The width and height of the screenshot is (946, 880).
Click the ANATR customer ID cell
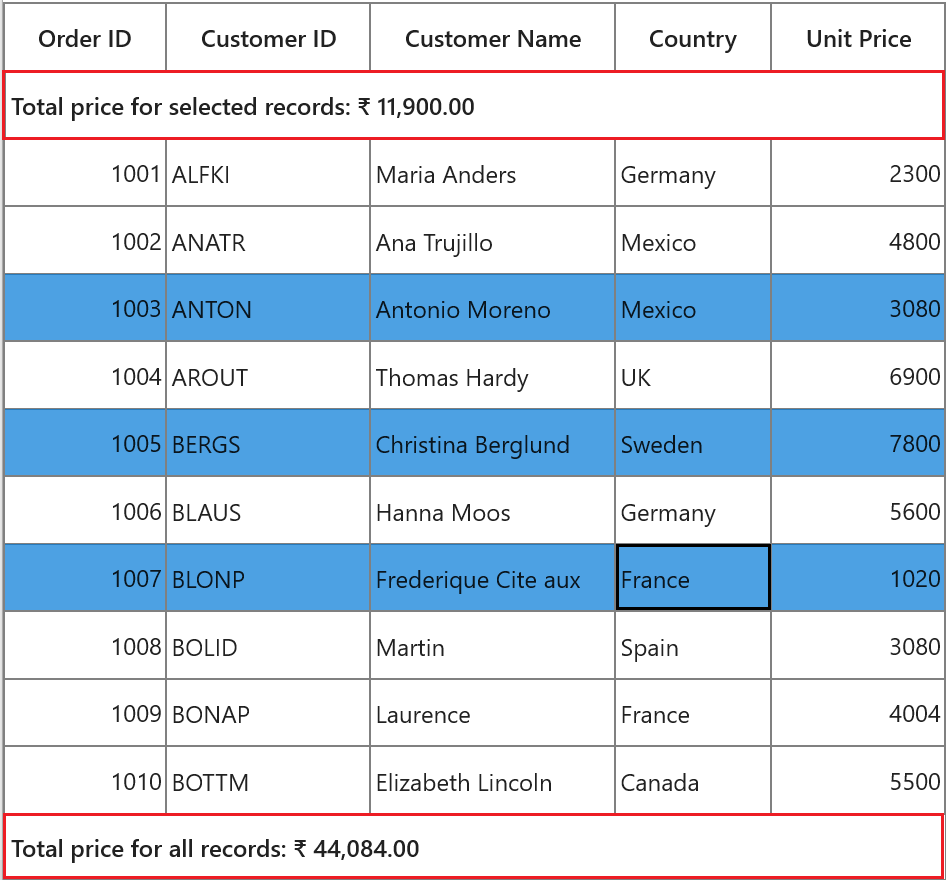268,241
